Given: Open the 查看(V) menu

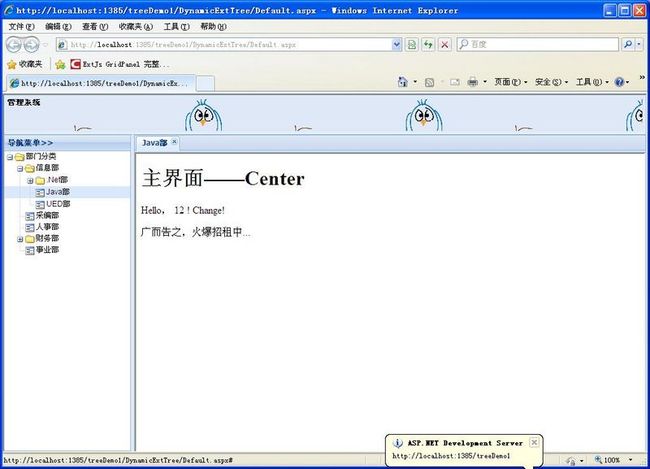Looking at the screenshot, I should 95,27.
